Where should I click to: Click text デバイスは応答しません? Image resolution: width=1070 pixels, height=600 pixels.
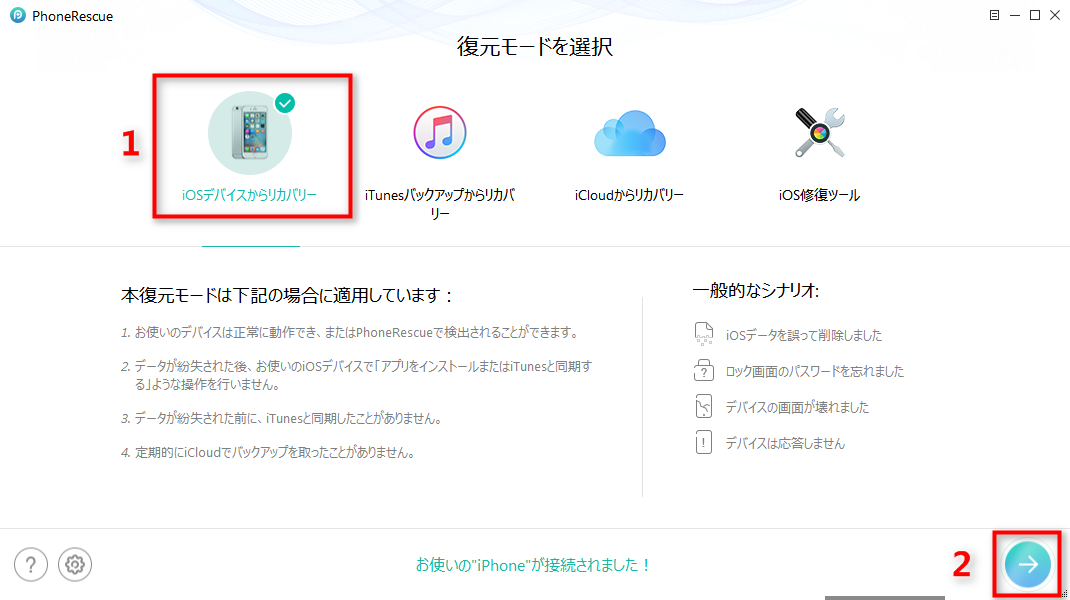click(x=785, y=444)
